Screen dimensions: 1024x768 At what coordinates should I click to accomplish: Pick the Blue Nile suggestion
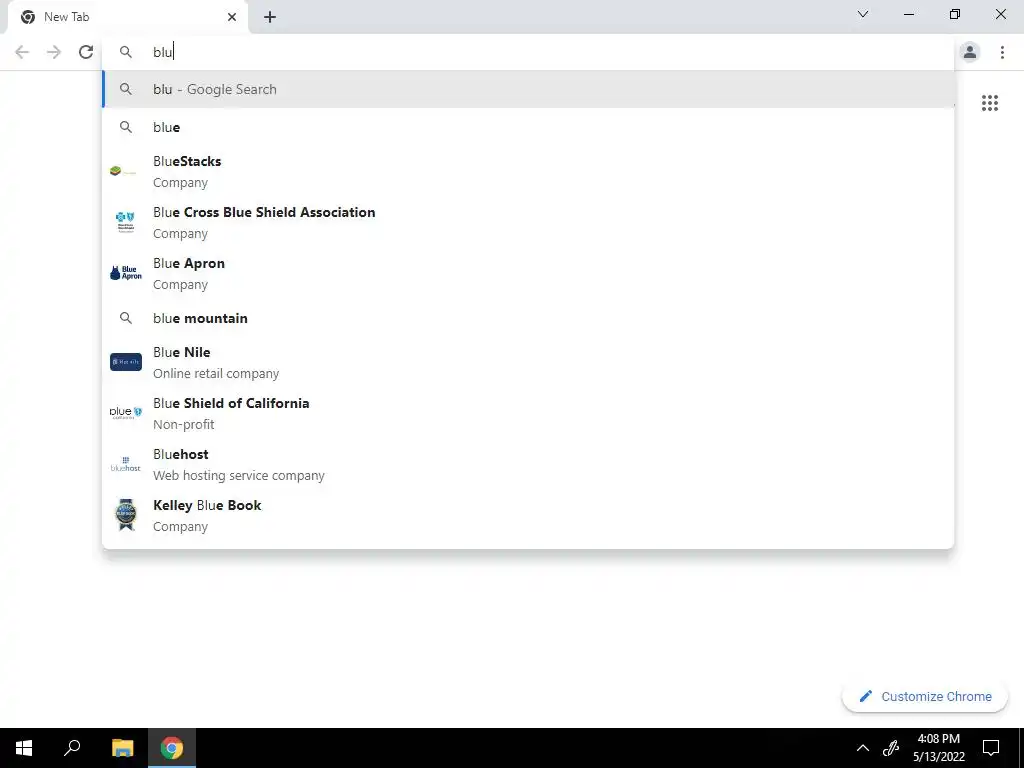528,362
